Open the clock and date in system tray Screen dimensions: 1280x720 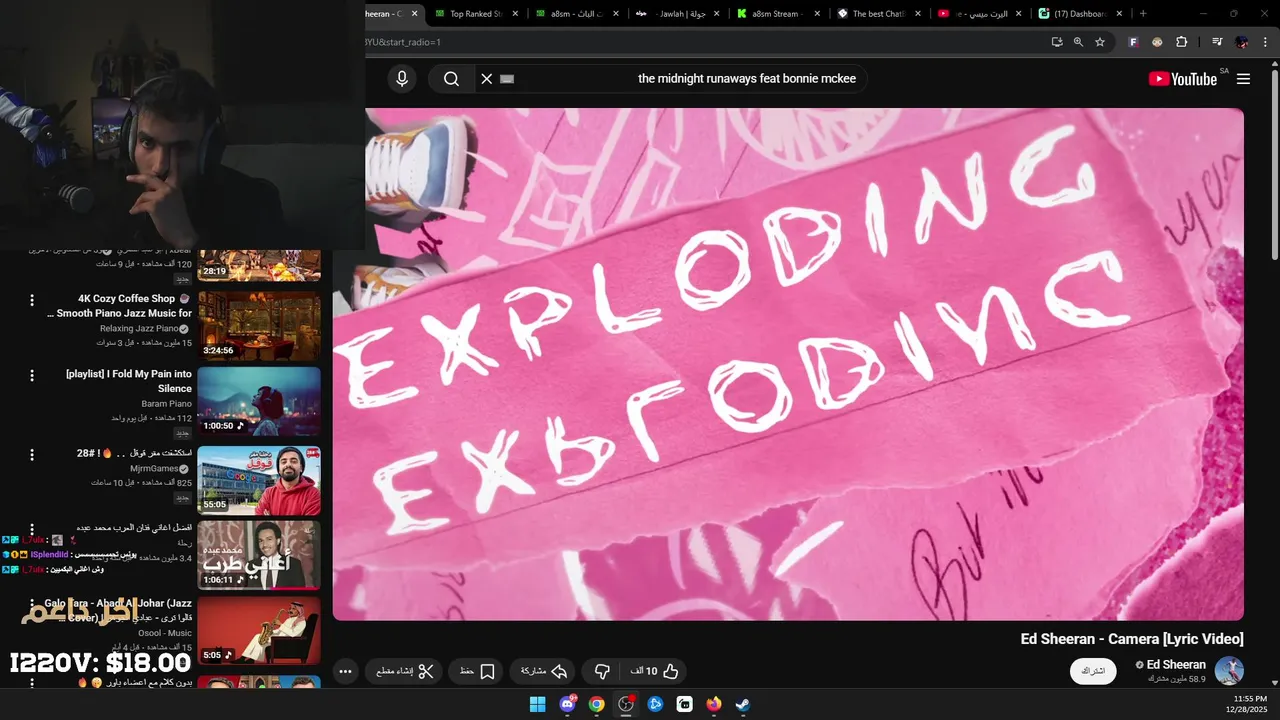(x=1247, y=704)
